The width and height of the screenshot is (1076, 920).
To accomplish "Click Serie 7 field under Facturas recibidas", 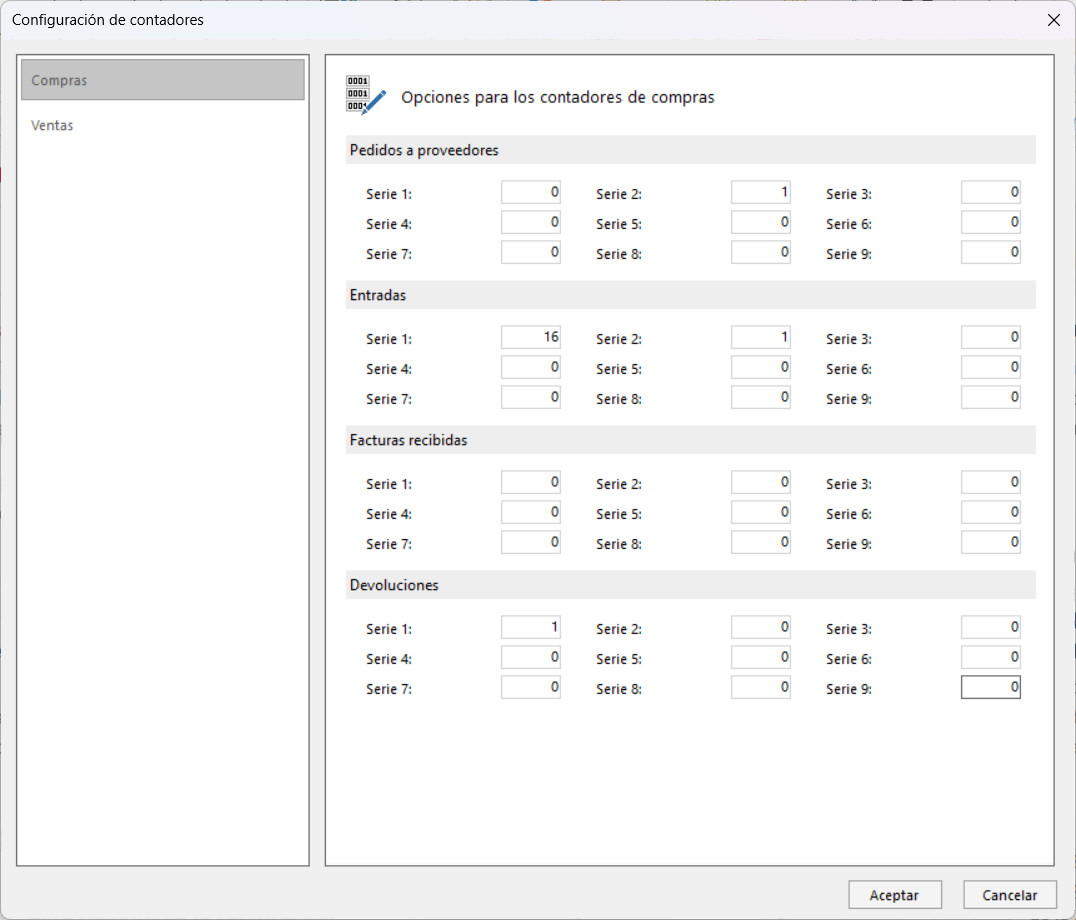I will [530, 543].
